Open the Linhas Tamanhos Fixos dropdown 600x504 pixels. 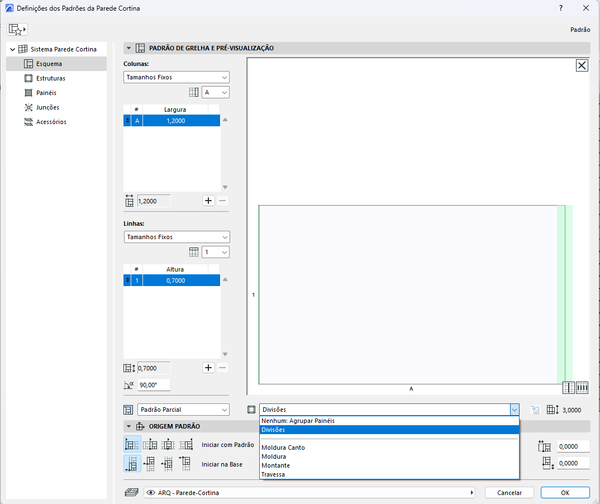[x=176, y=237]
